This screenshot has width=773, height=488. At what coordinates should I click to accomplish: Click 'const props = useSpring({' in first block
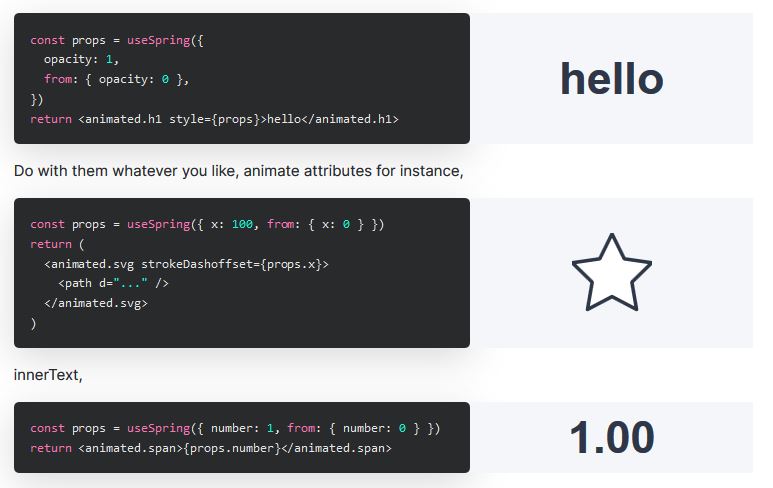click(x=117, y=40)
